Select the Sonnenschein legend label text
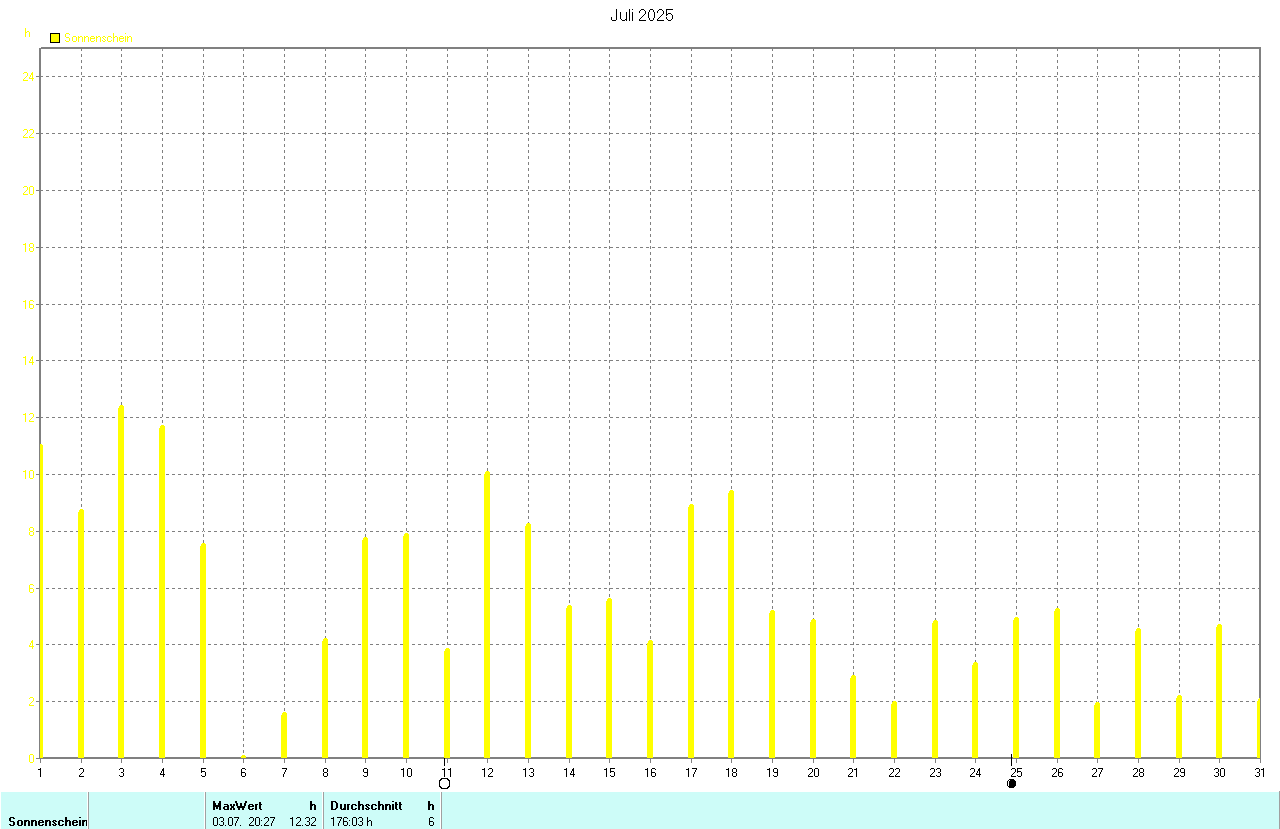1280x829 pixels. (x=98, y=38)
